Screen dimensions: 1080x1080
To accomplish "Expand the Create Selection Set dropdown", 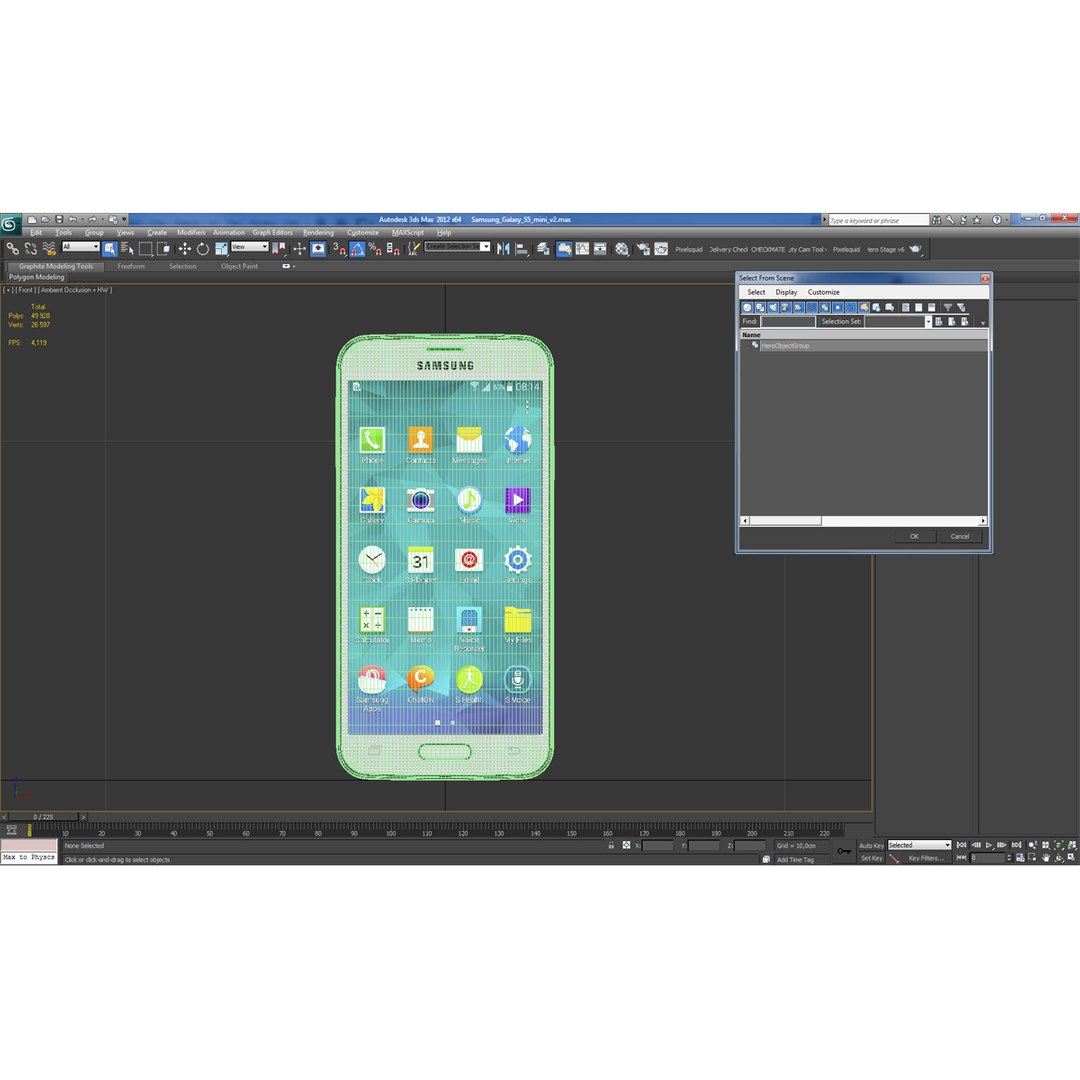I will click(486, 247).
